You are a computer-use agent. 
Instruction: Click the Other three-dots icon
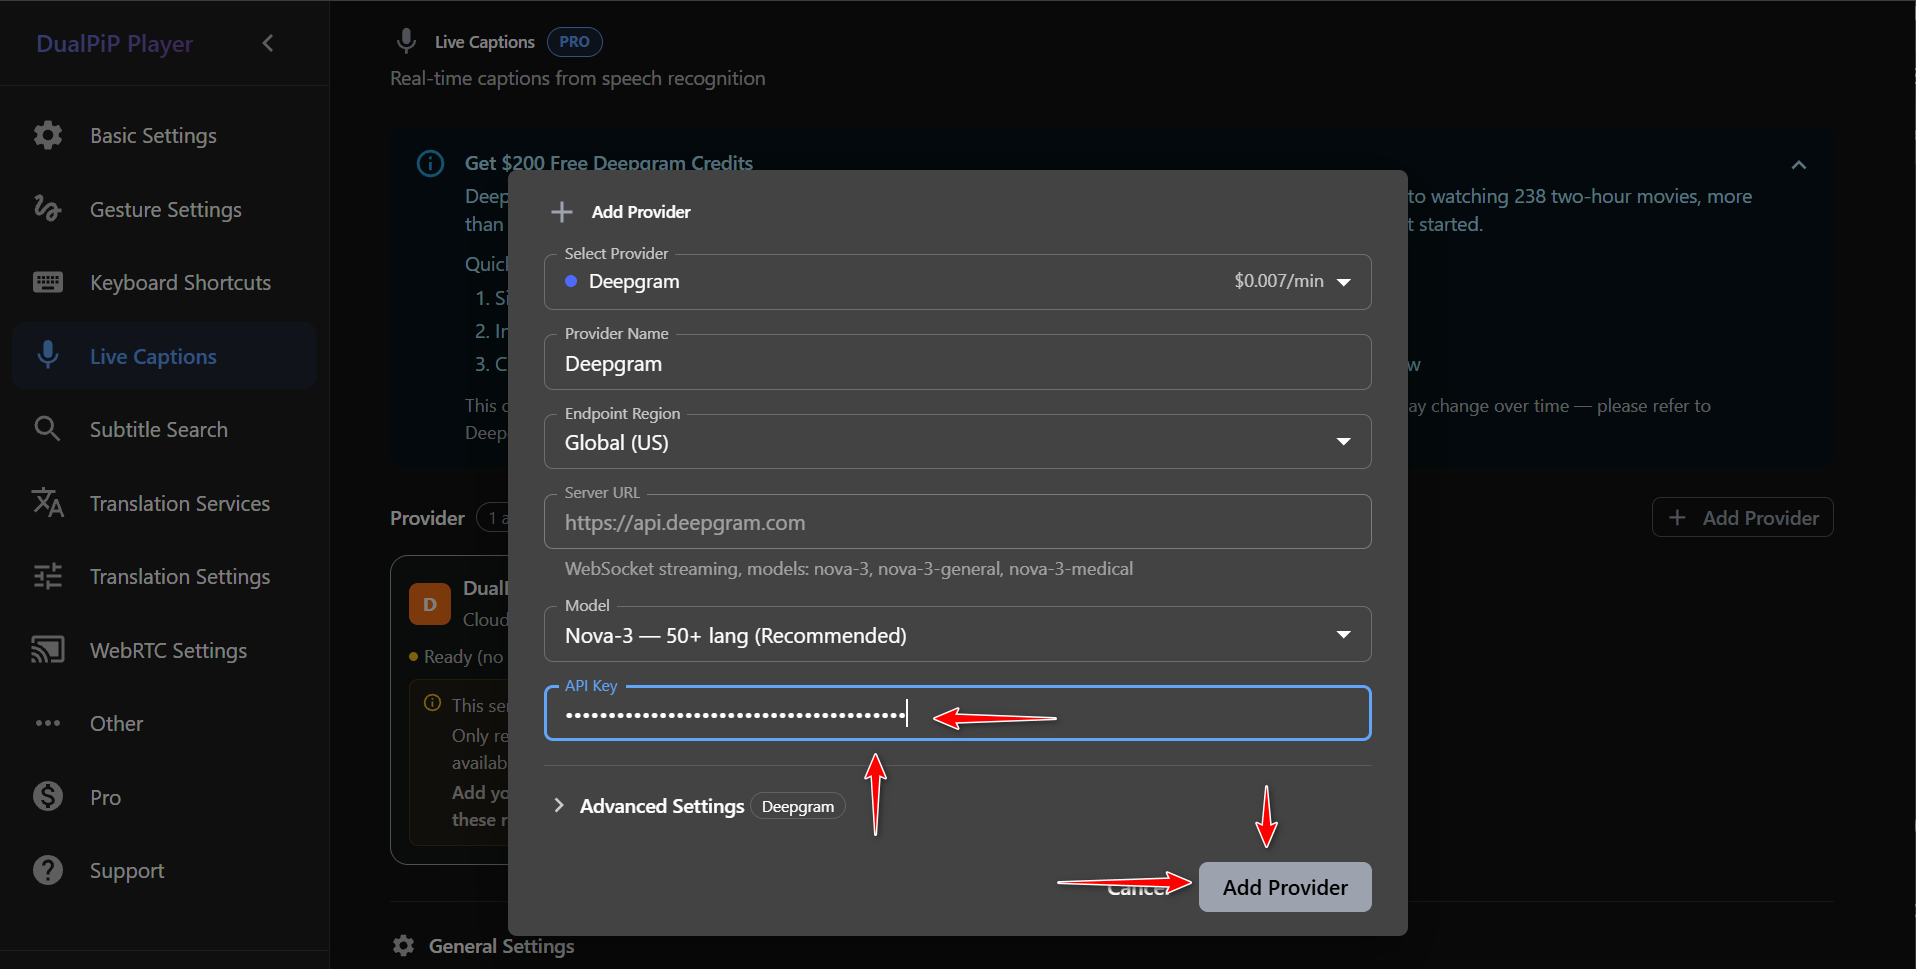click(x=48, y=723)
